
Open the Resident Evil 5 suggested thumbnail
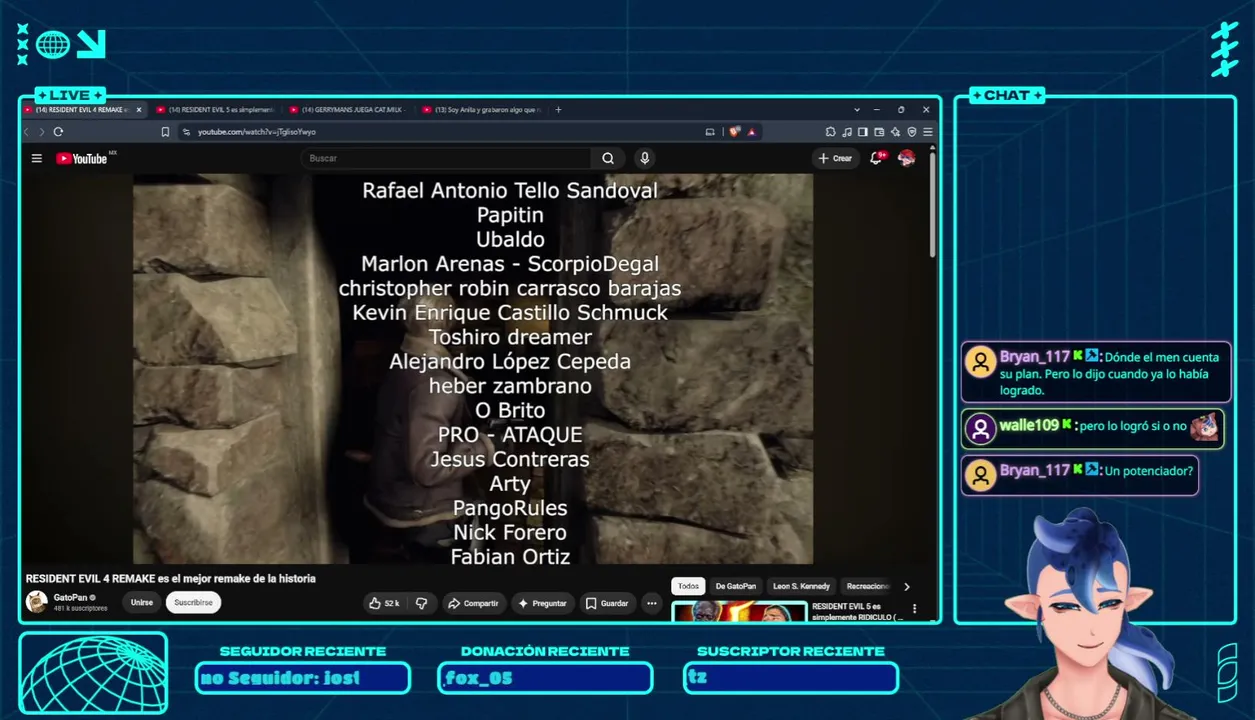(739, 611)
